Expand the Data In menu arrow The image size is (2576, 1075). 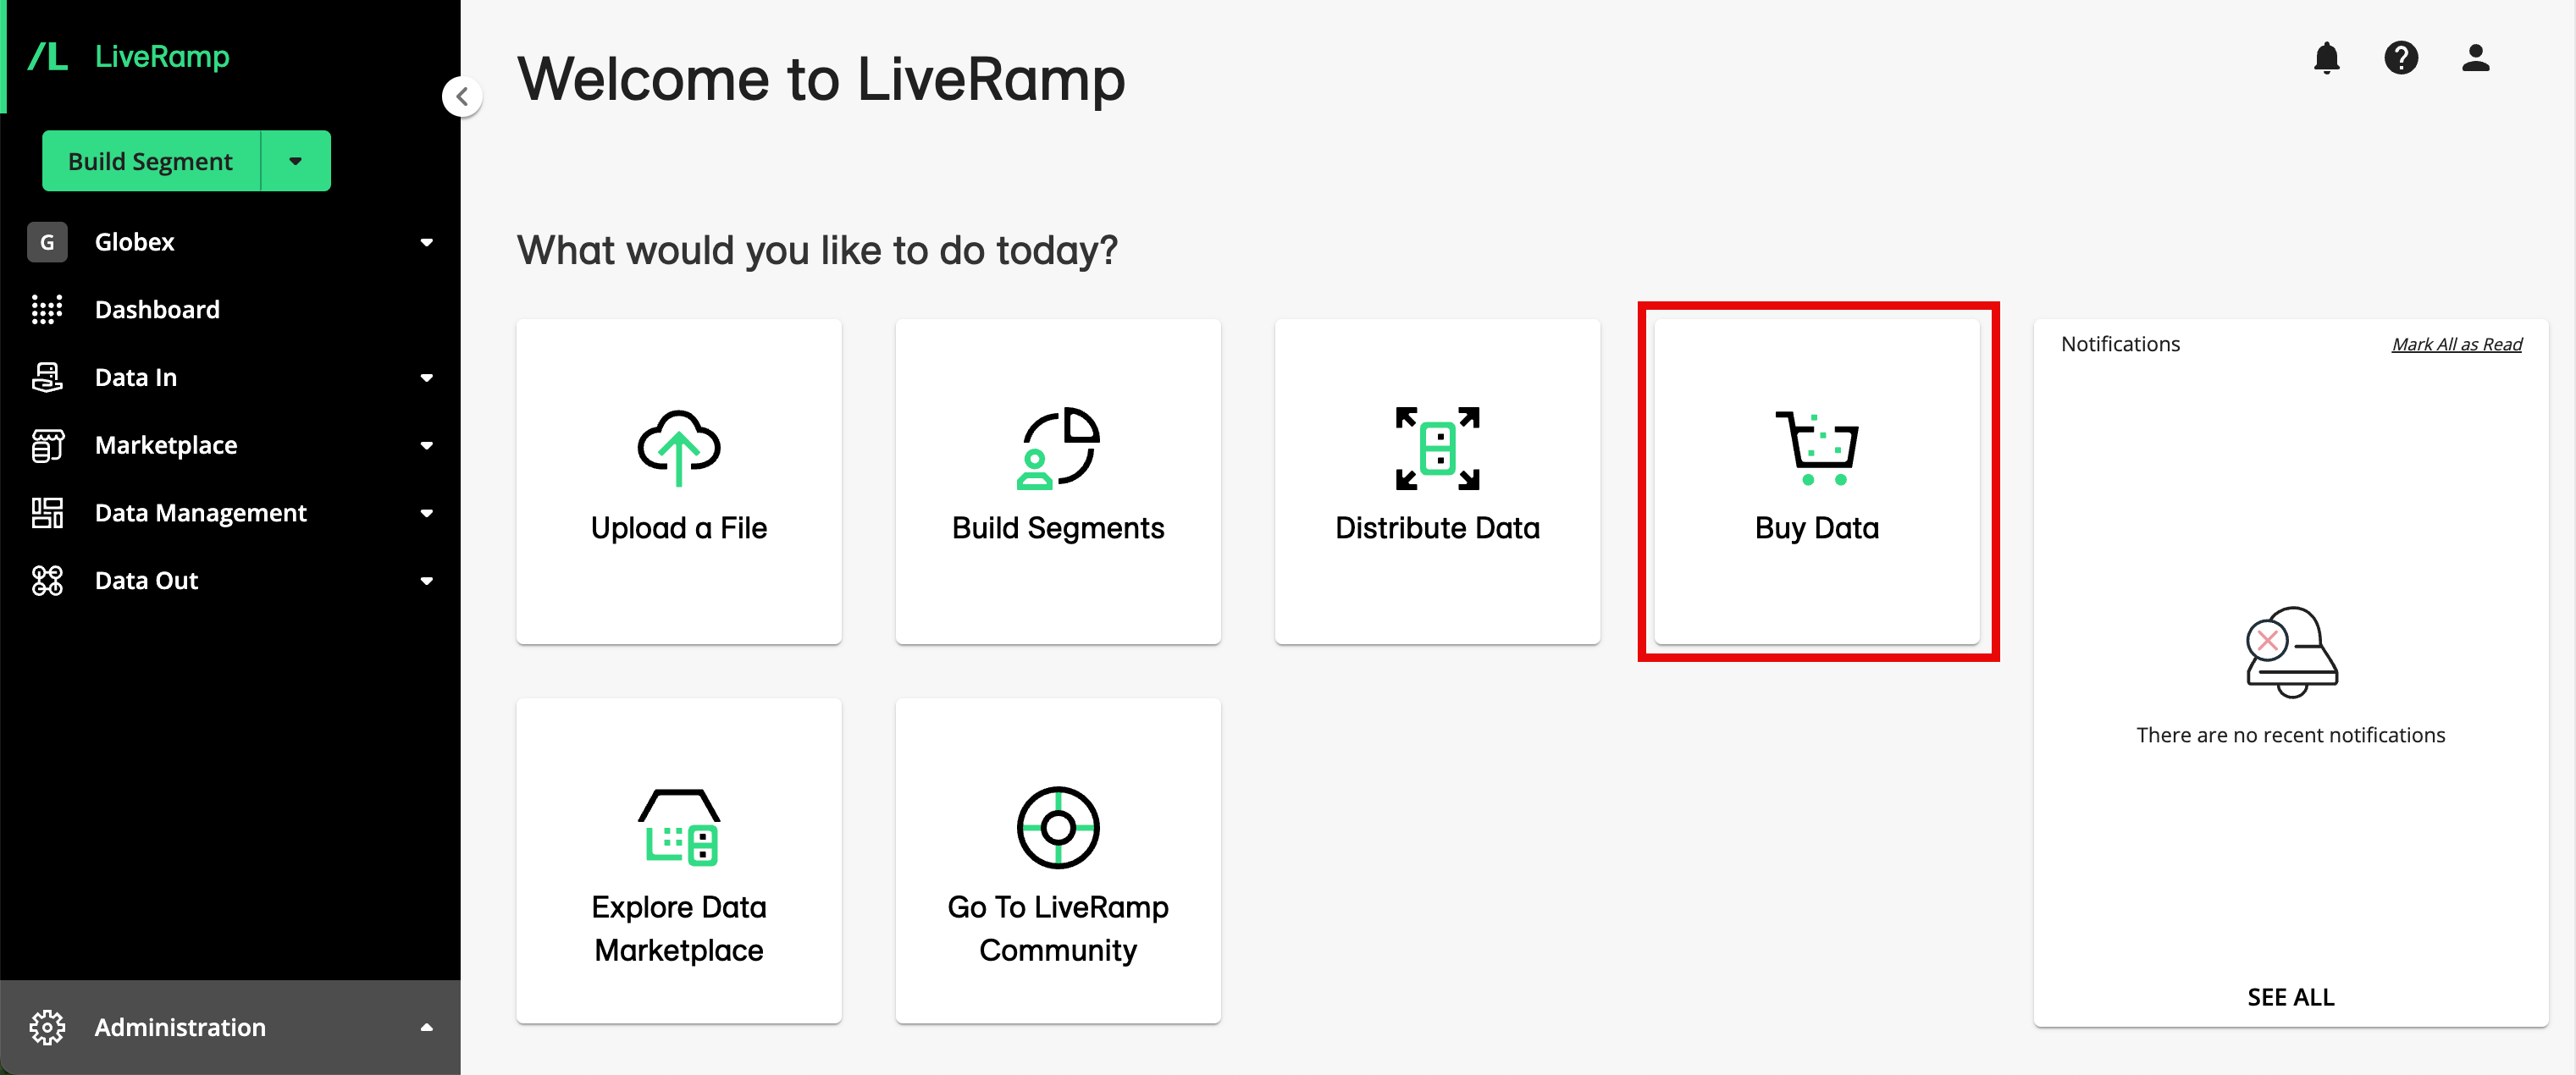(x=427, y=377)
